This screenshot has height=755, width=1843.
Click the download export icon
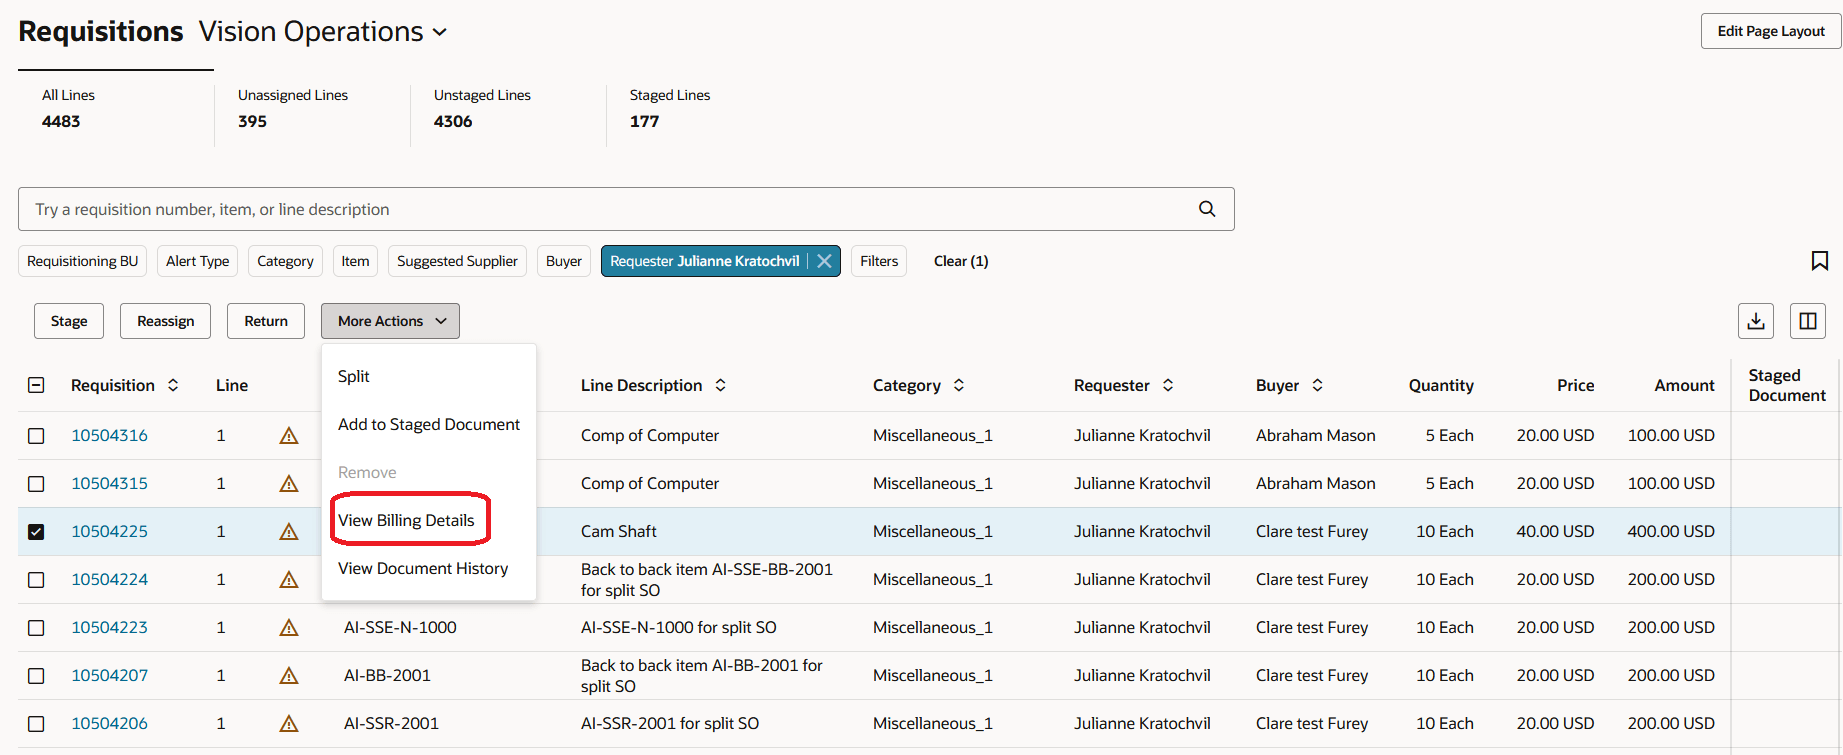[1755, 321]
